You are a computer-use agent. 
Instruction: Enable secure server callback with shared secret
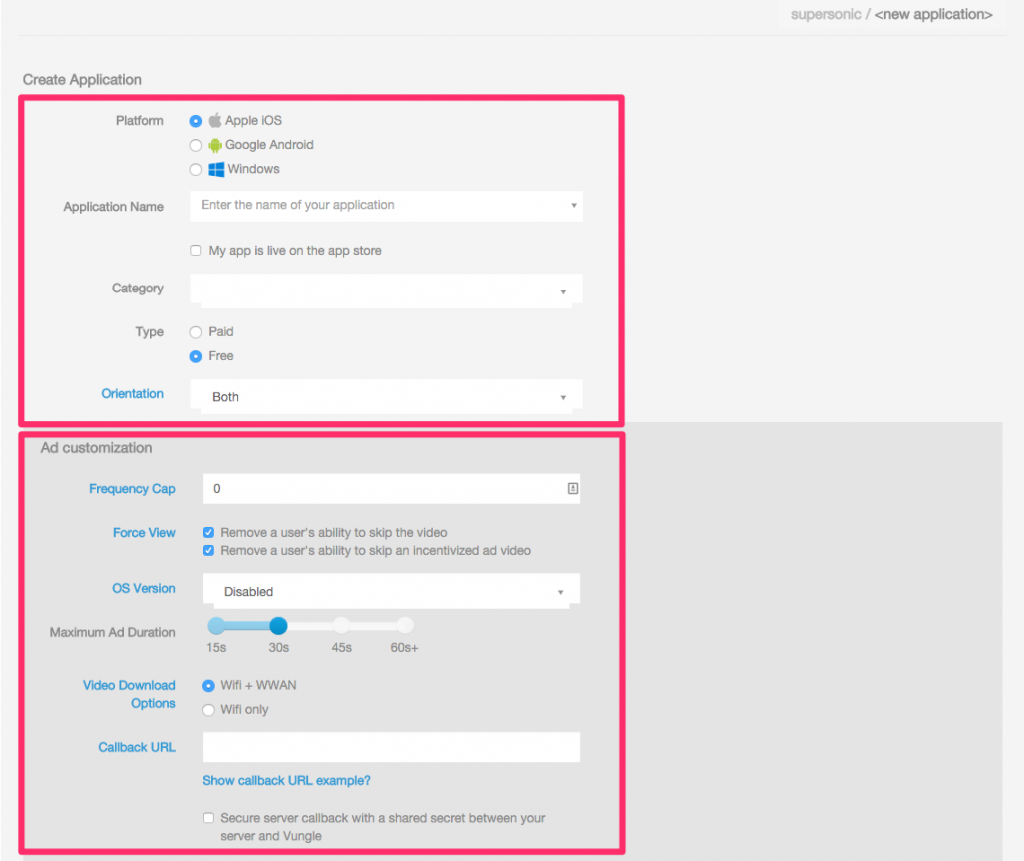(x=208, y=817)
